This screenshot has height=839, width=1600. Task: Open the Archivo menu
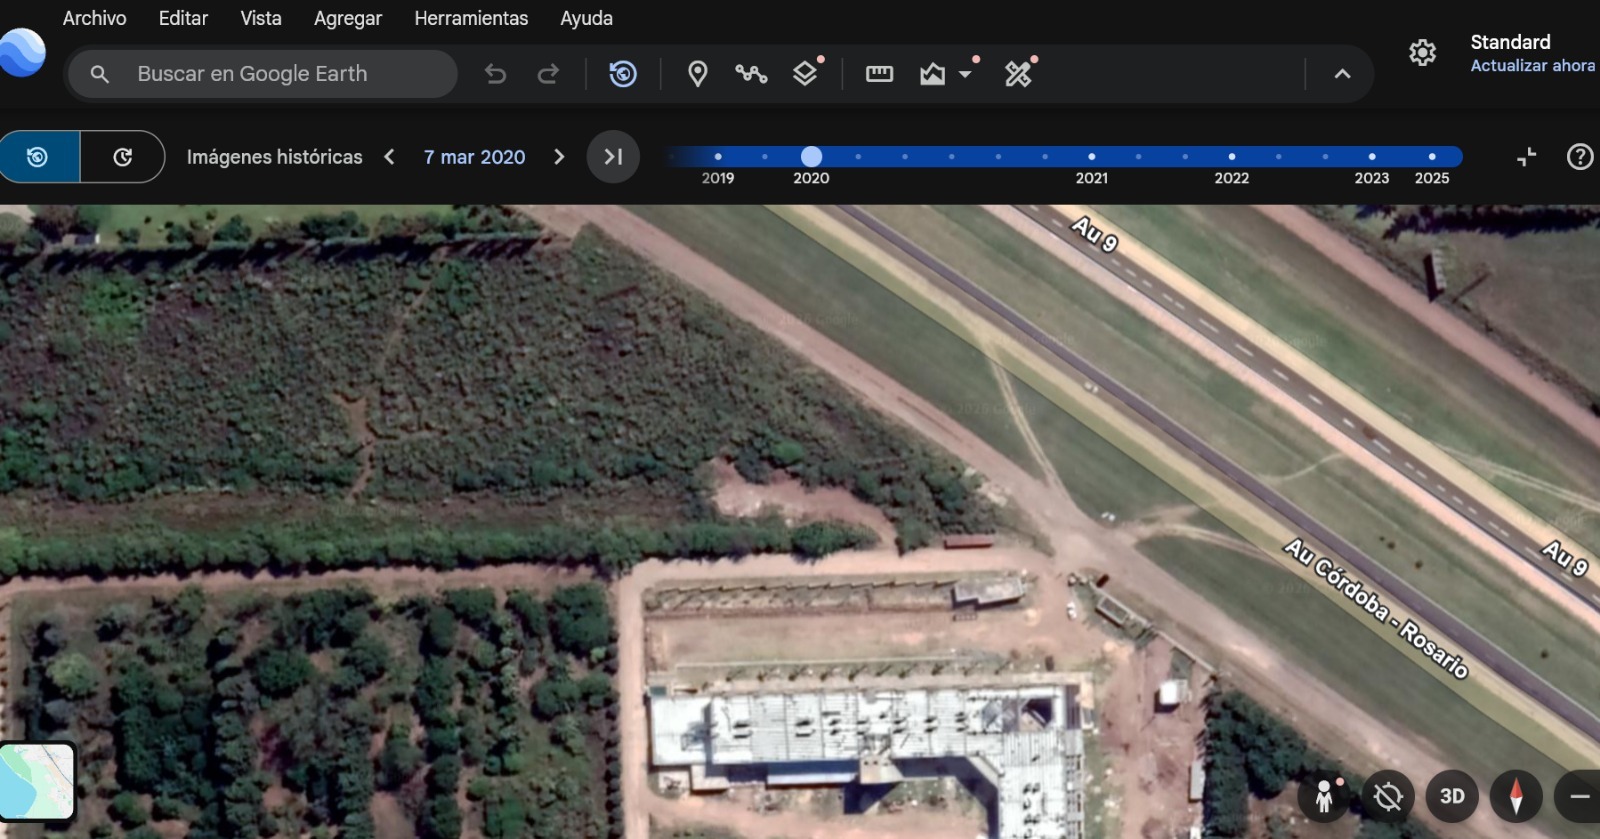point(94,18)
